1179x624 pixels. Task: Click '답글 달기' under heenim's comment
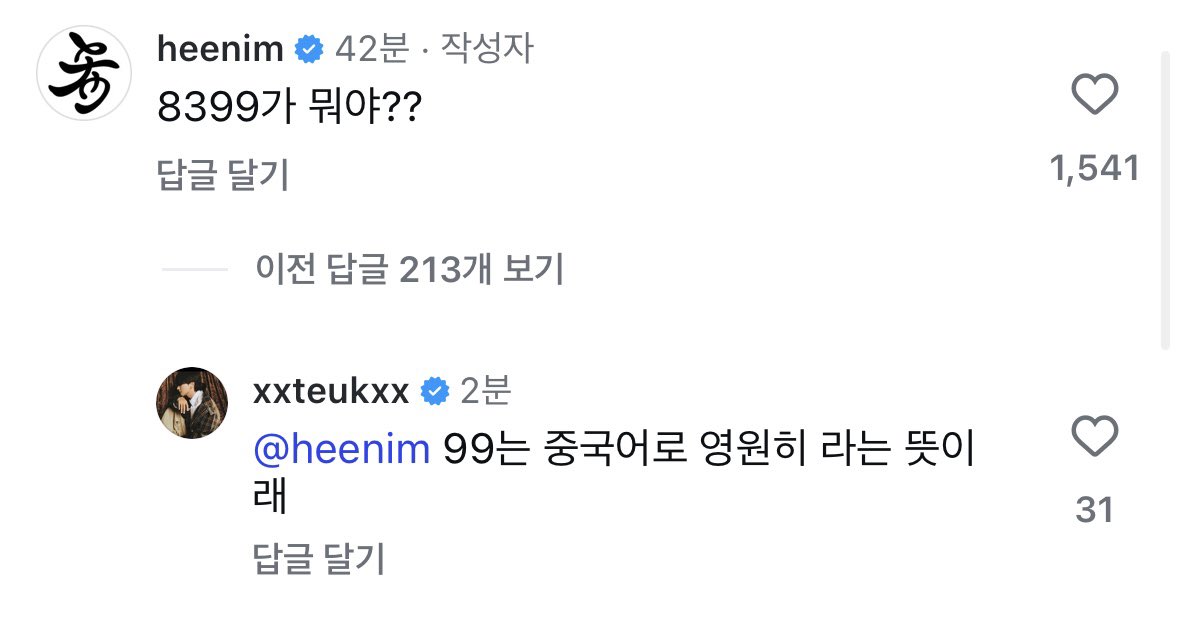tap(223, 175)
